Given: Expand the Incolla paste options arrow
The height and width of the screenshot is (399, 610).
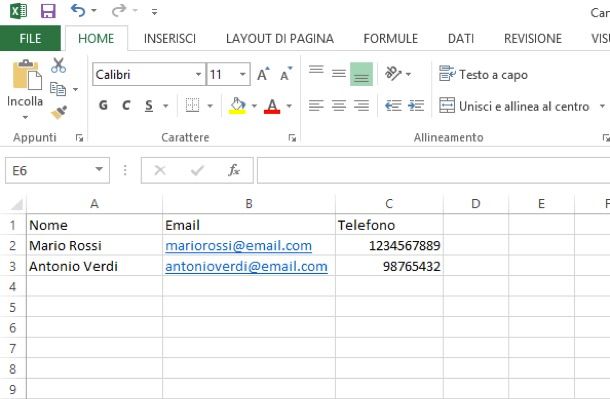Looking at the screenshot, I should (25, 117).
